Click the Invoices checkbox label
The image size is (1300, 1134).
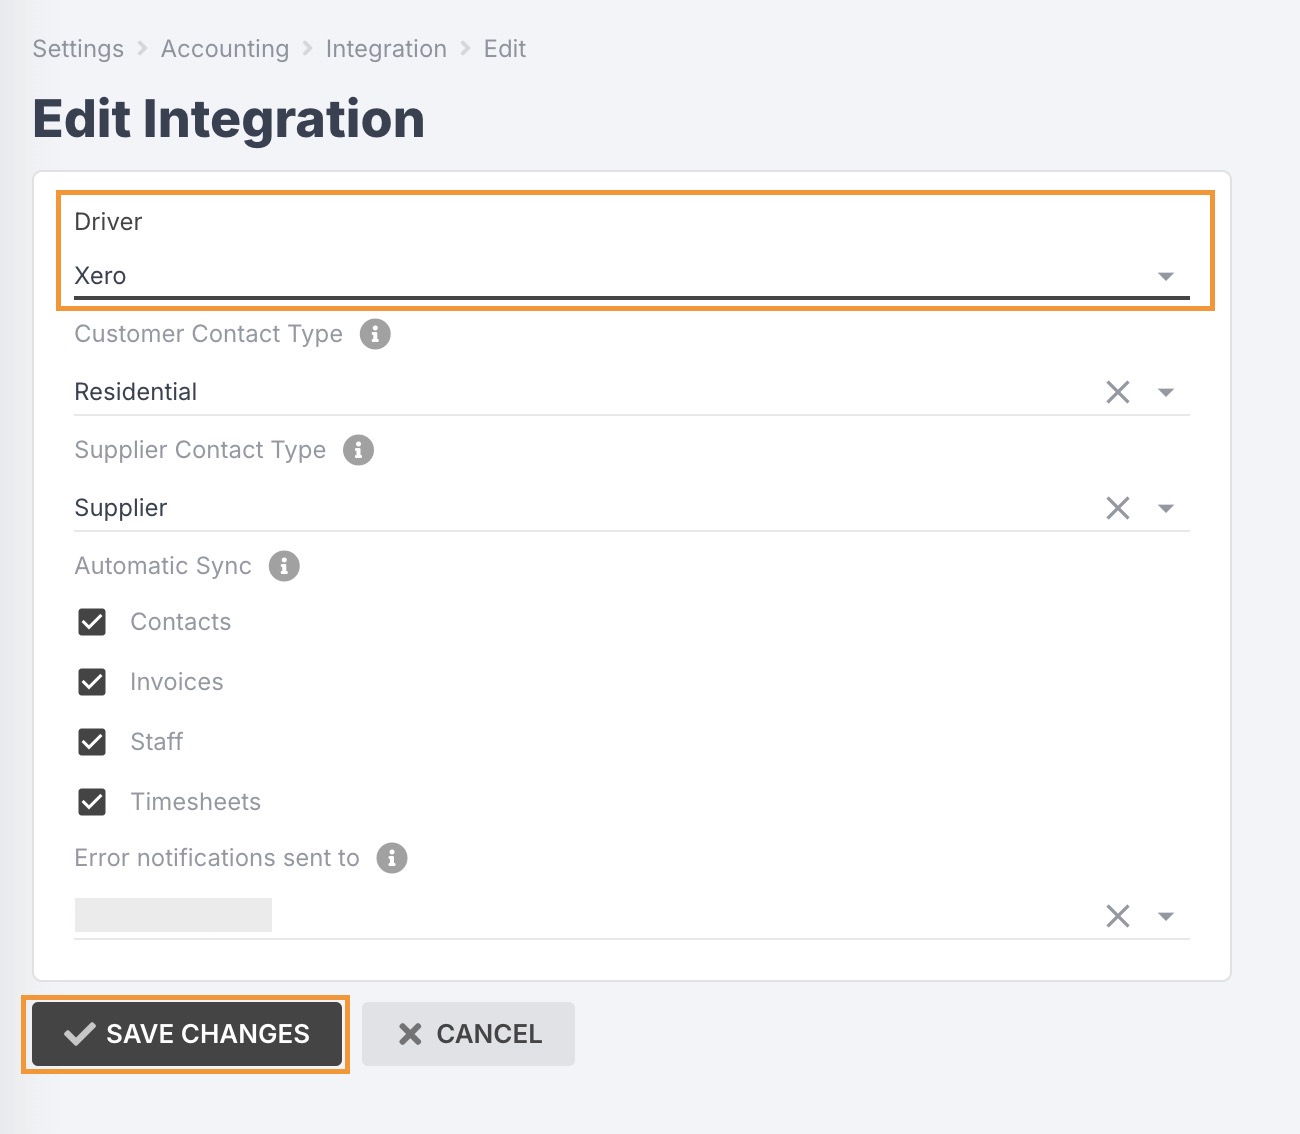point(177,682)
